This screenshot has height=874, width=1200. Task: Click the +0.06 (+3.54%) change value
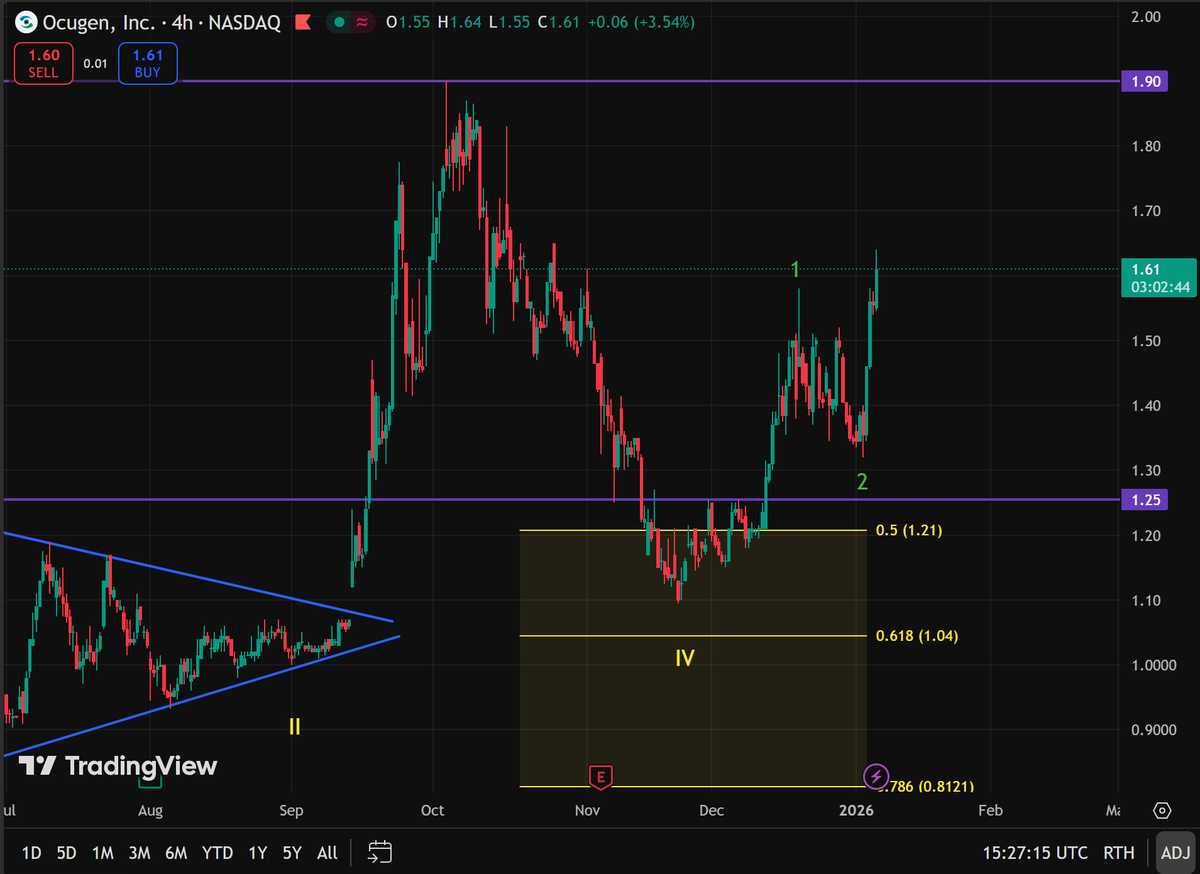(x=642, y=22)
